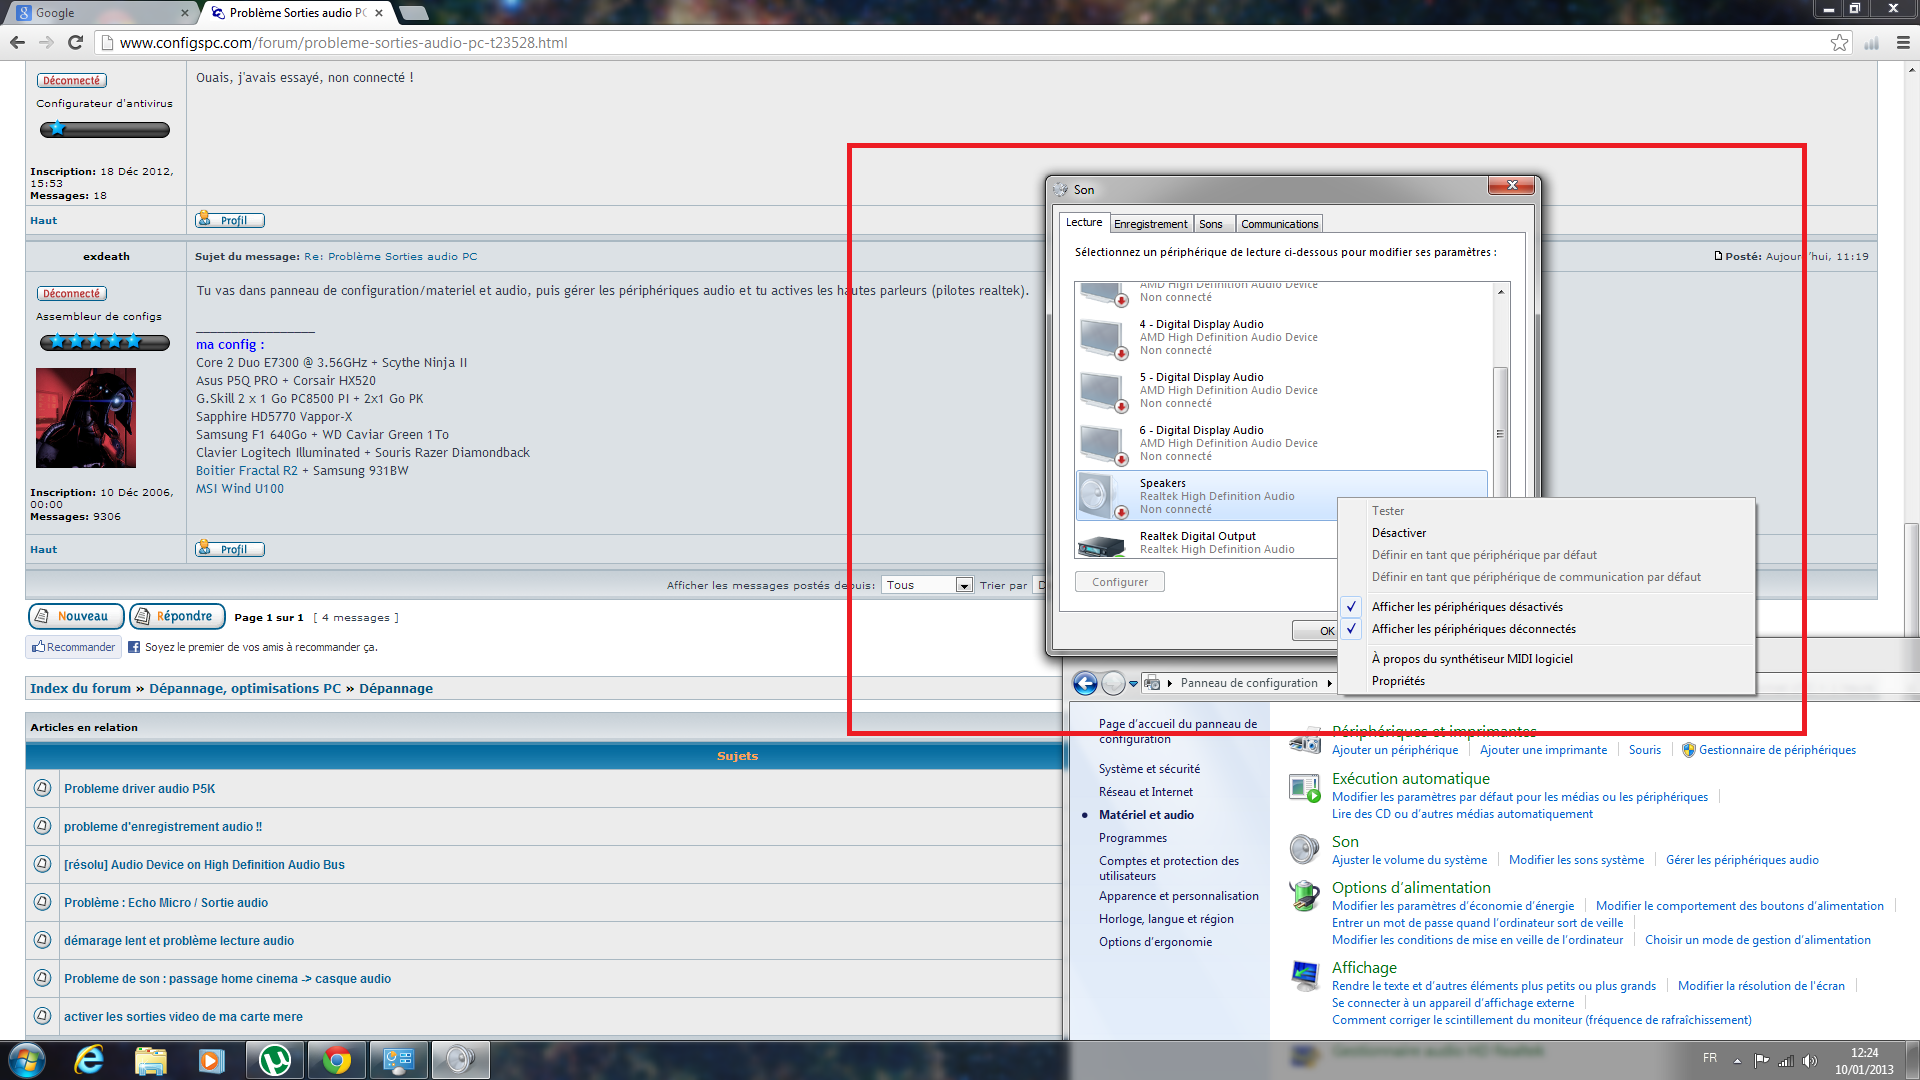Screen dimensions: 1920x1080
Task: Click the speaker Sound taskbar icon
Action: pyautogui.click(x=459, y=1060)
